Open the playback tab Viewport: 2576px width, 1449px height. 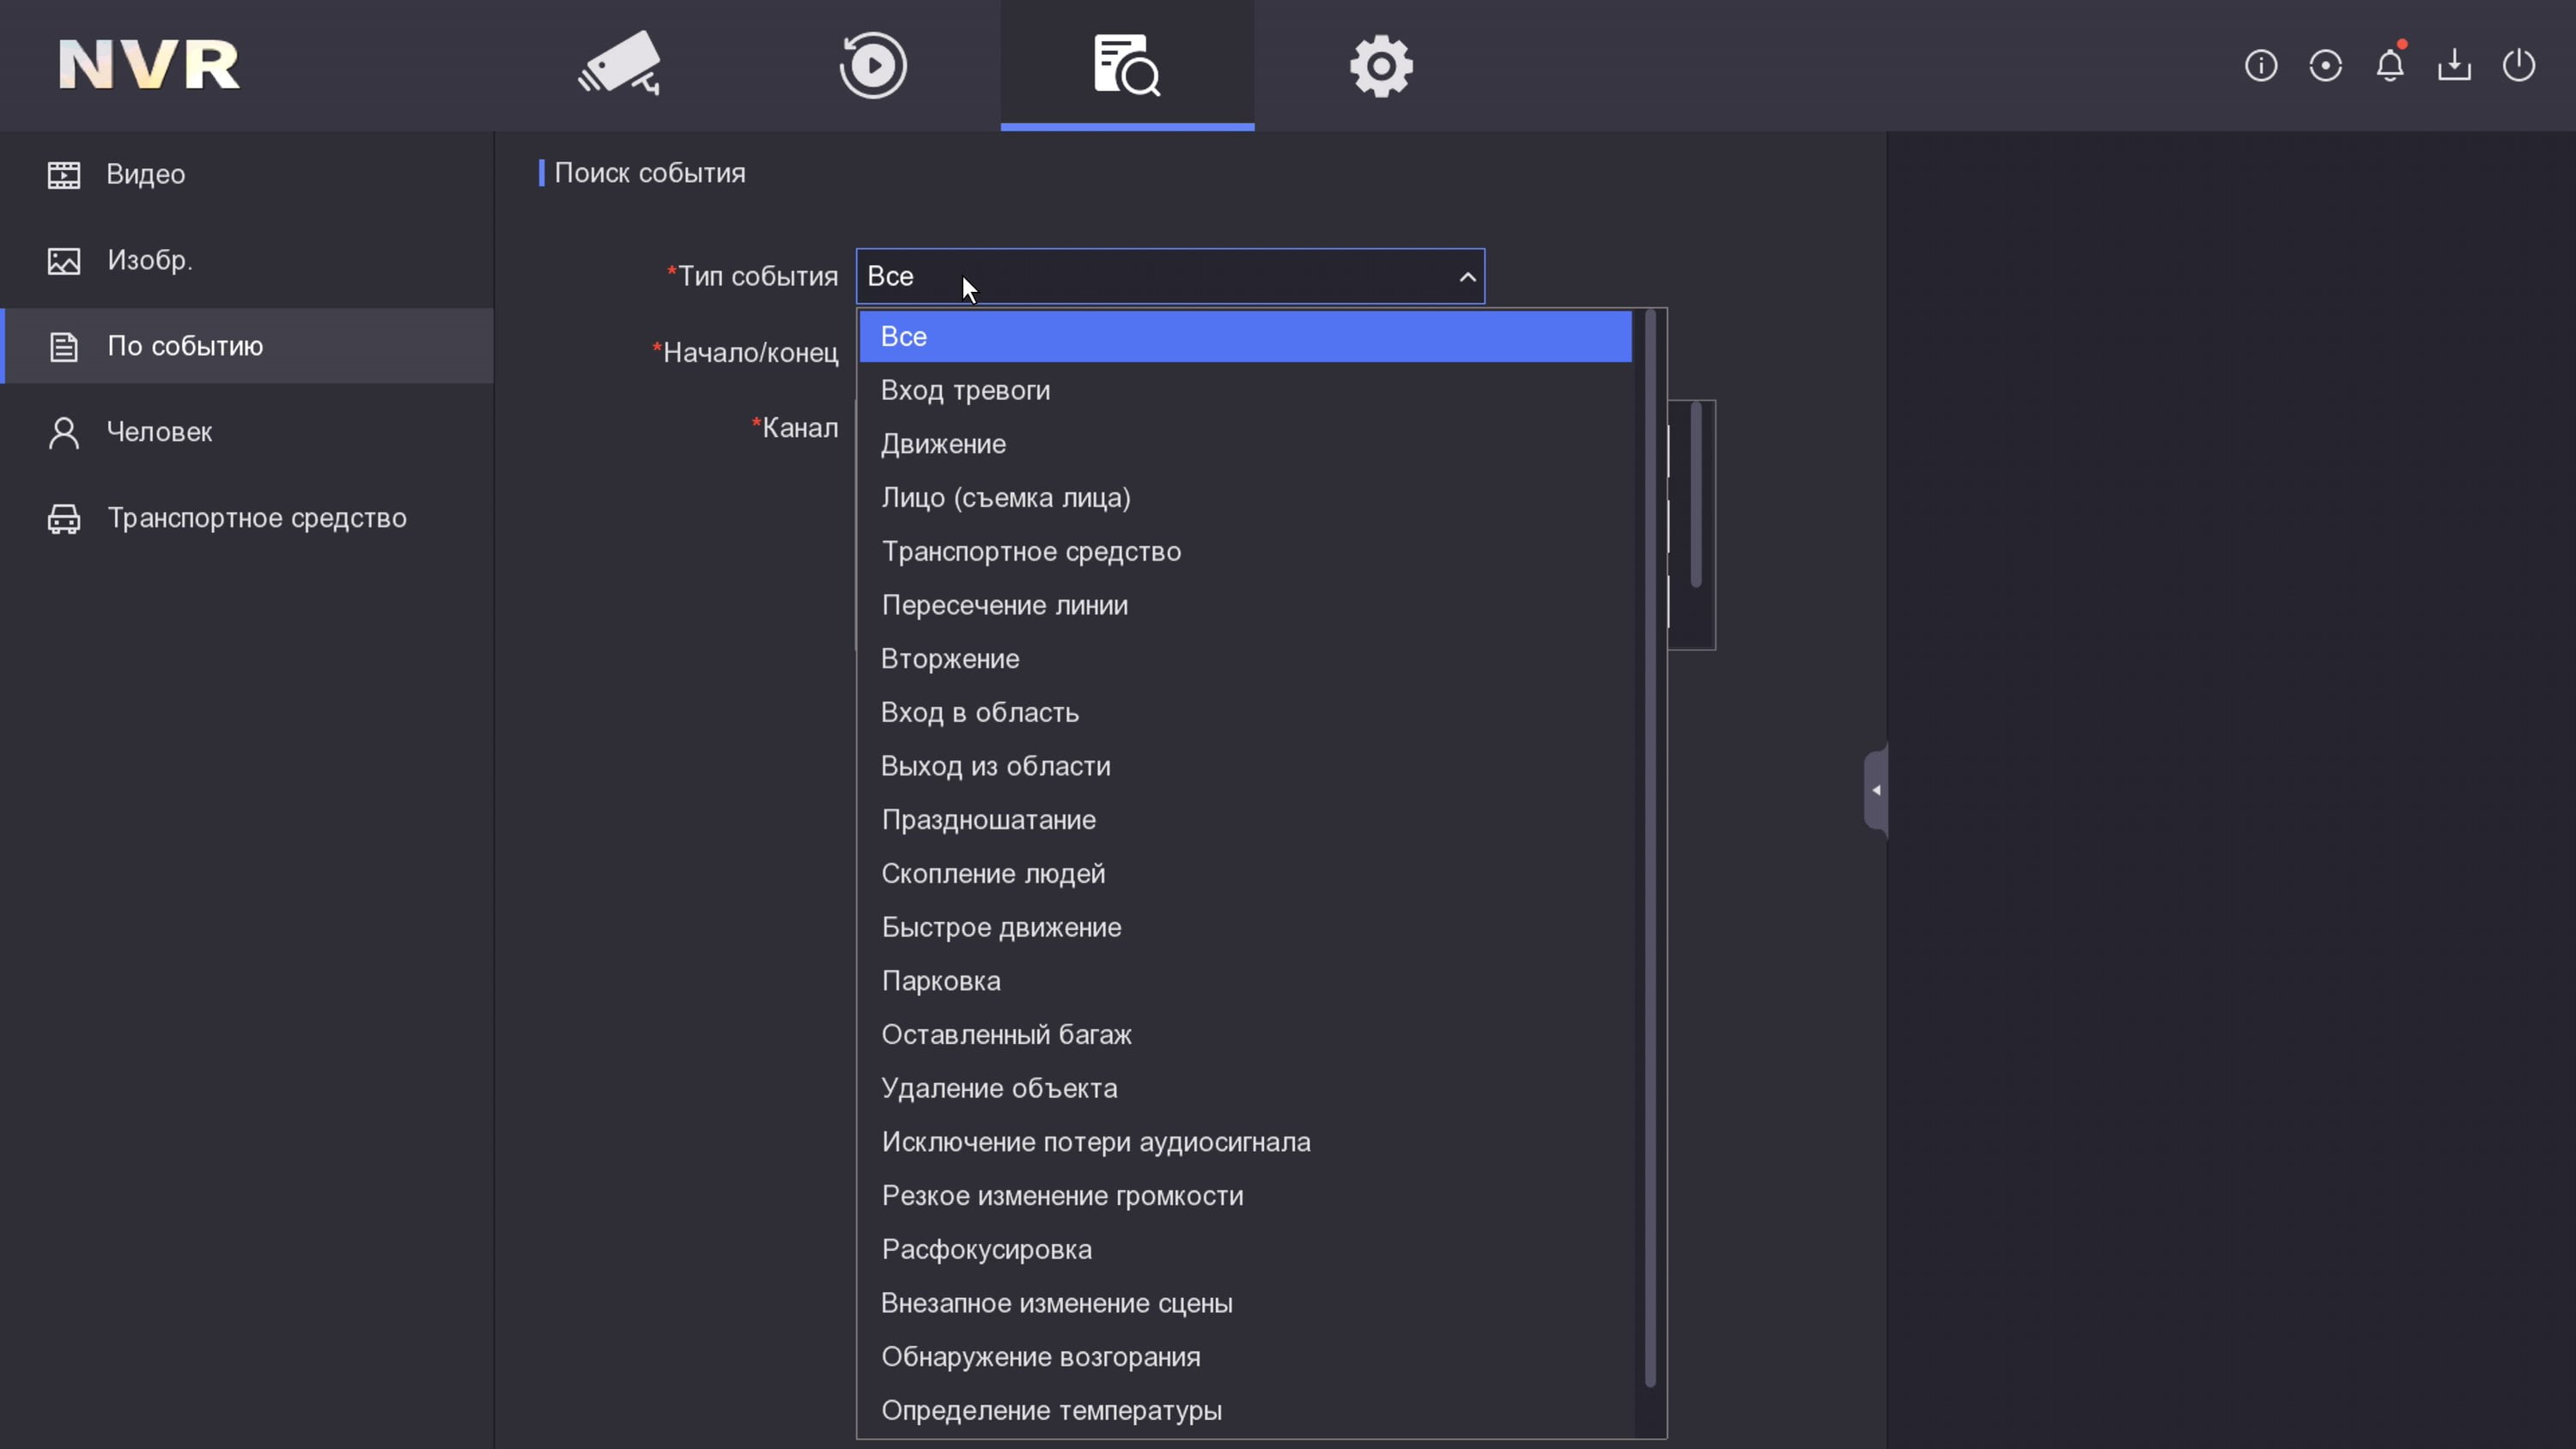point(873,65)
